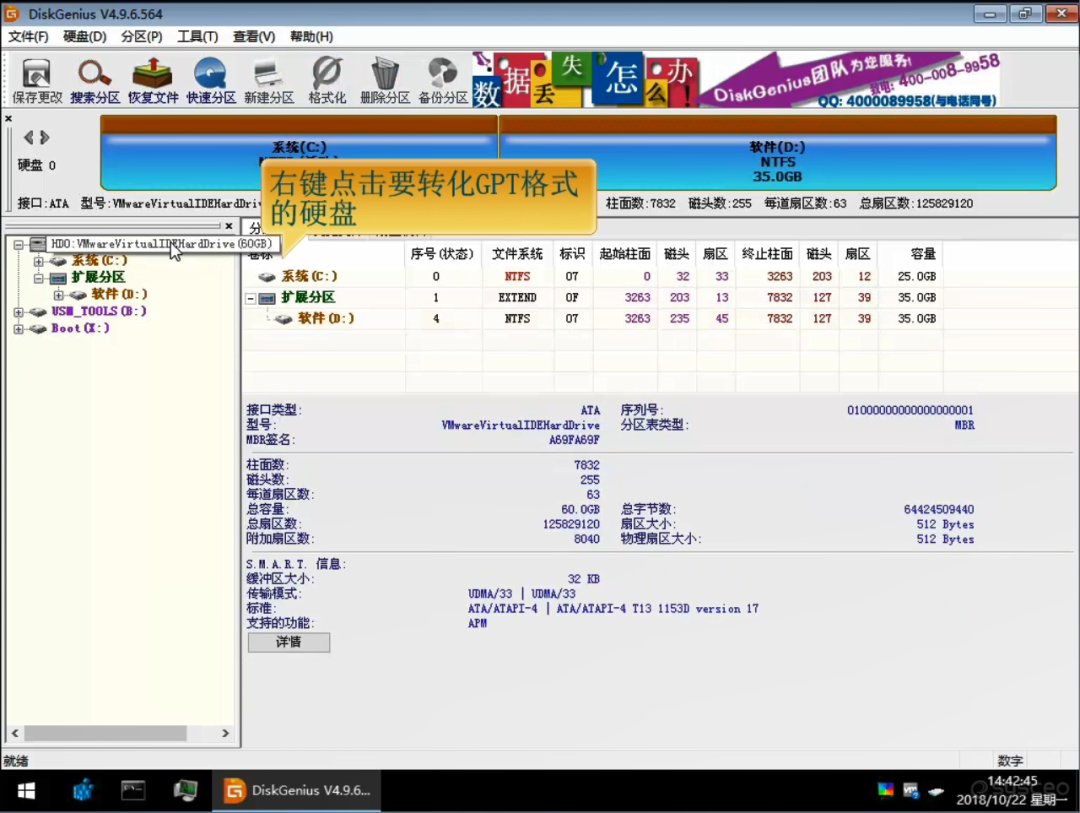The width and height of the screenshot is (1080, 813).
Task: Click the 删除分区 (Delete Partition) trash icon
Action: [385, 80]
